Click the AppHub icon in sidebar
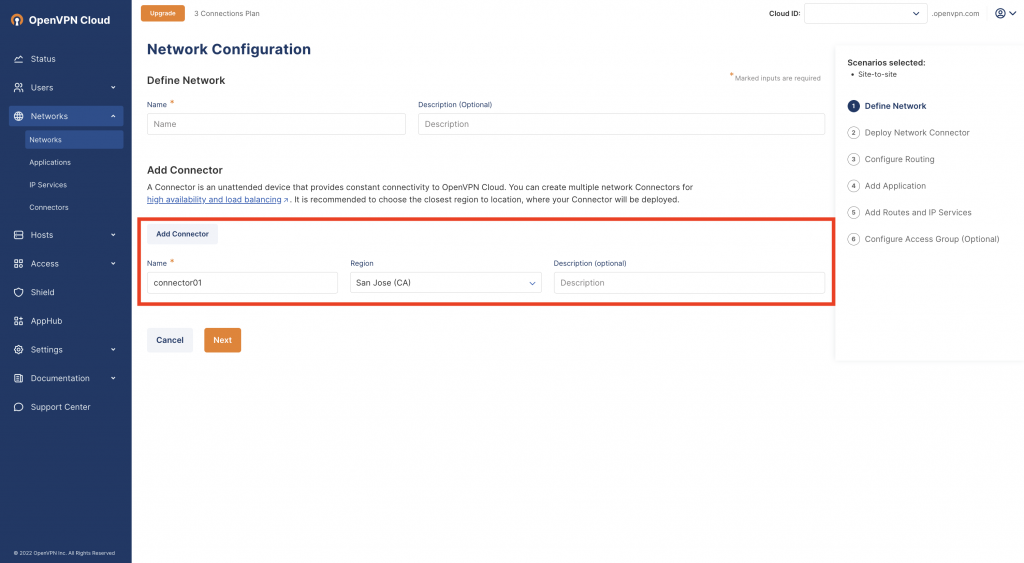 pos(18,321)
